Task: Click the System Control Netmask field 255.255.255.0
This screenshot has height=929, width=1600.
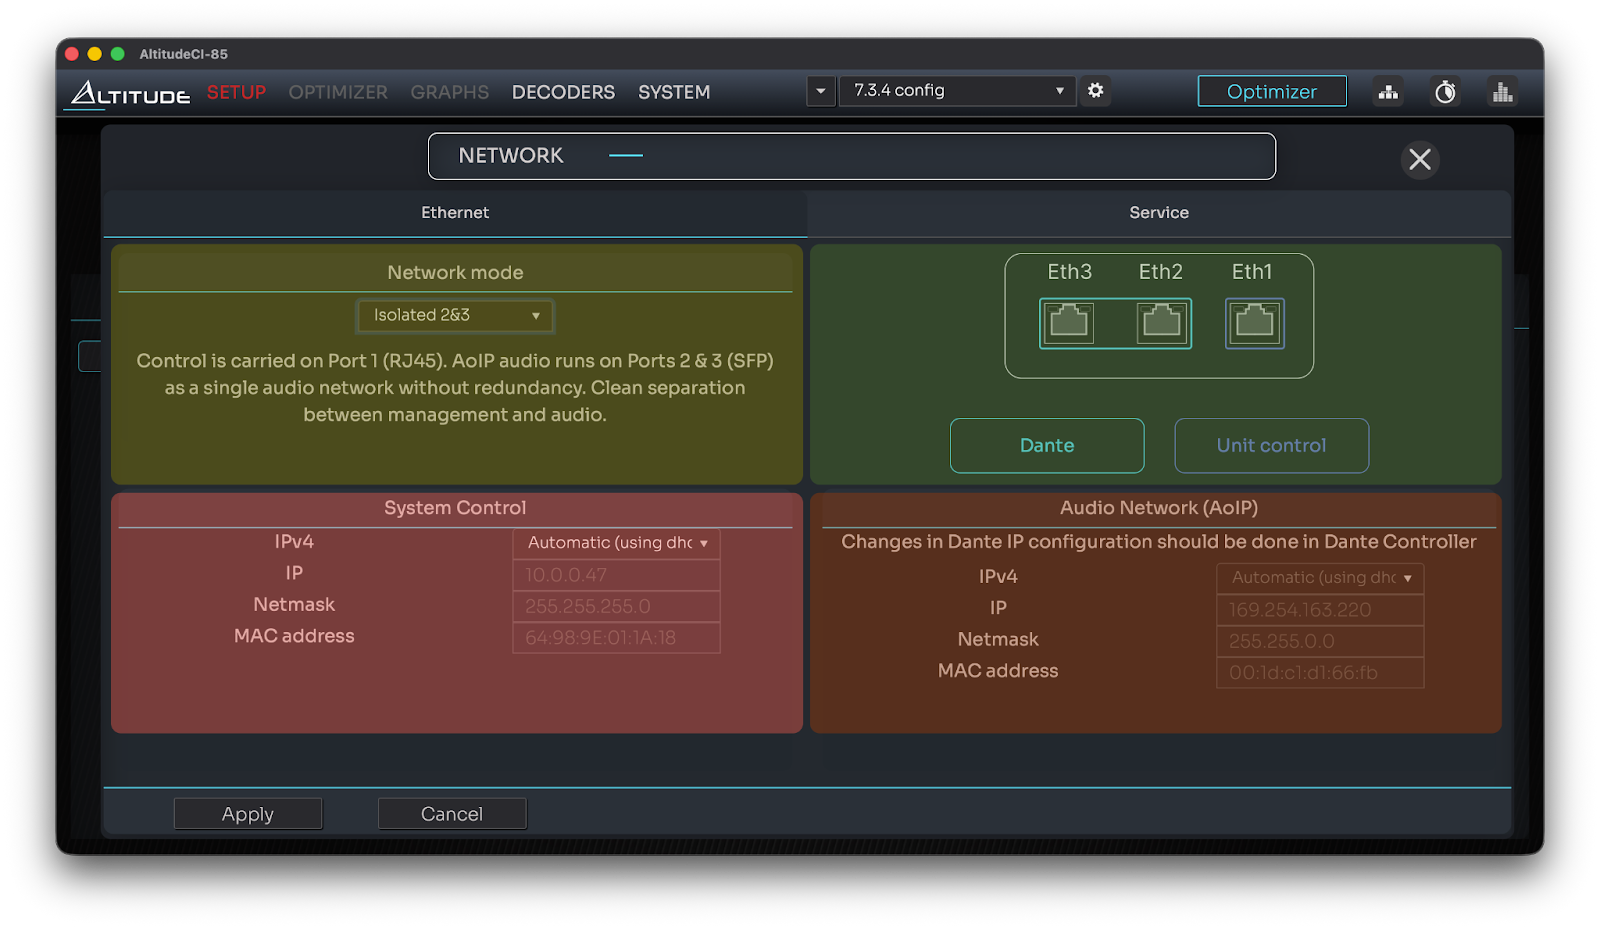Action: pos(616,606)
